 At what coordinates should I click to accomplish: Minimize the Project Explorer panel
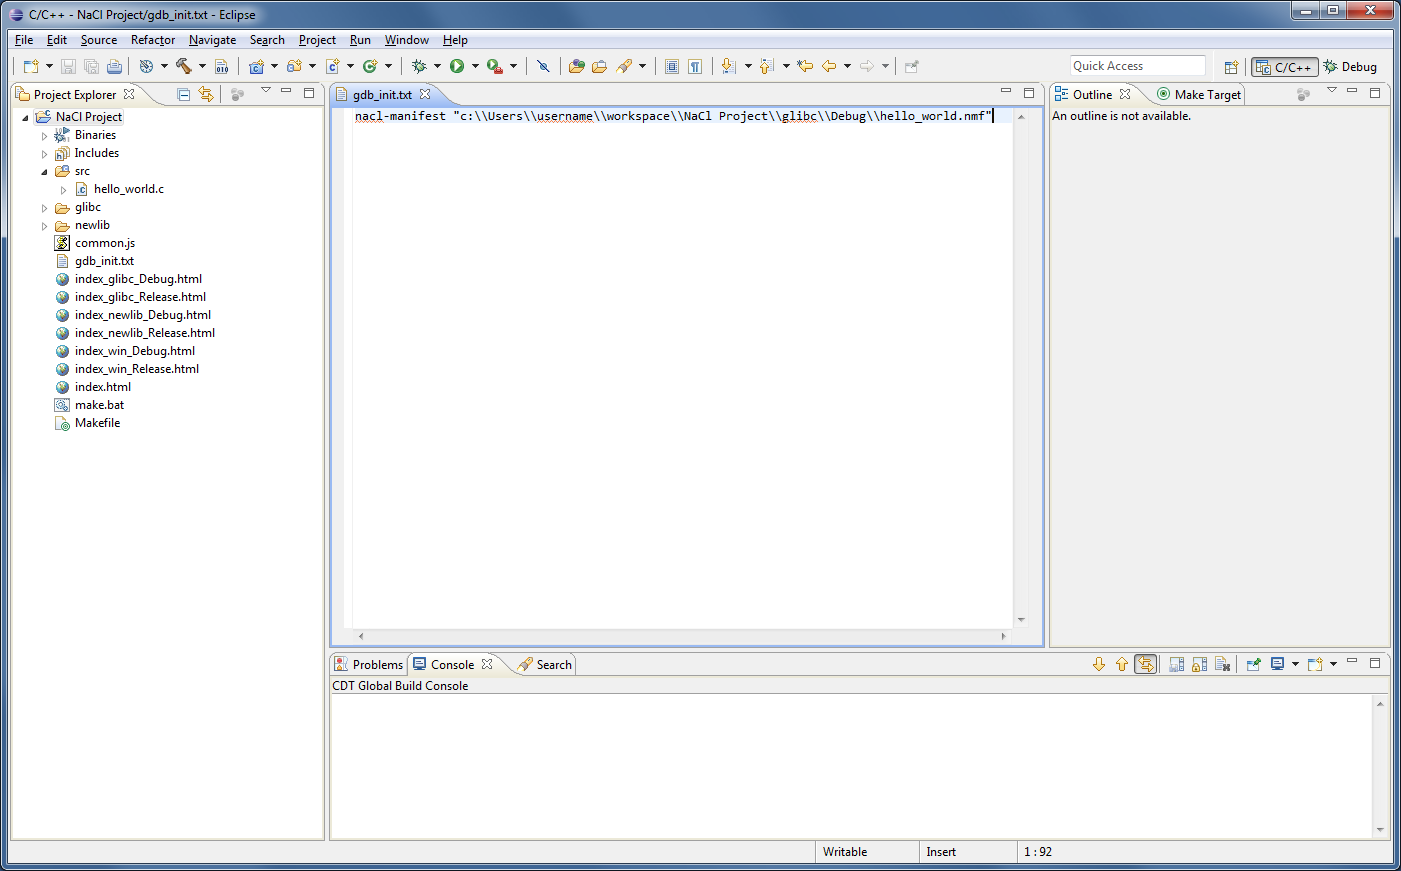pyautogui.click(x=286, y=92)
